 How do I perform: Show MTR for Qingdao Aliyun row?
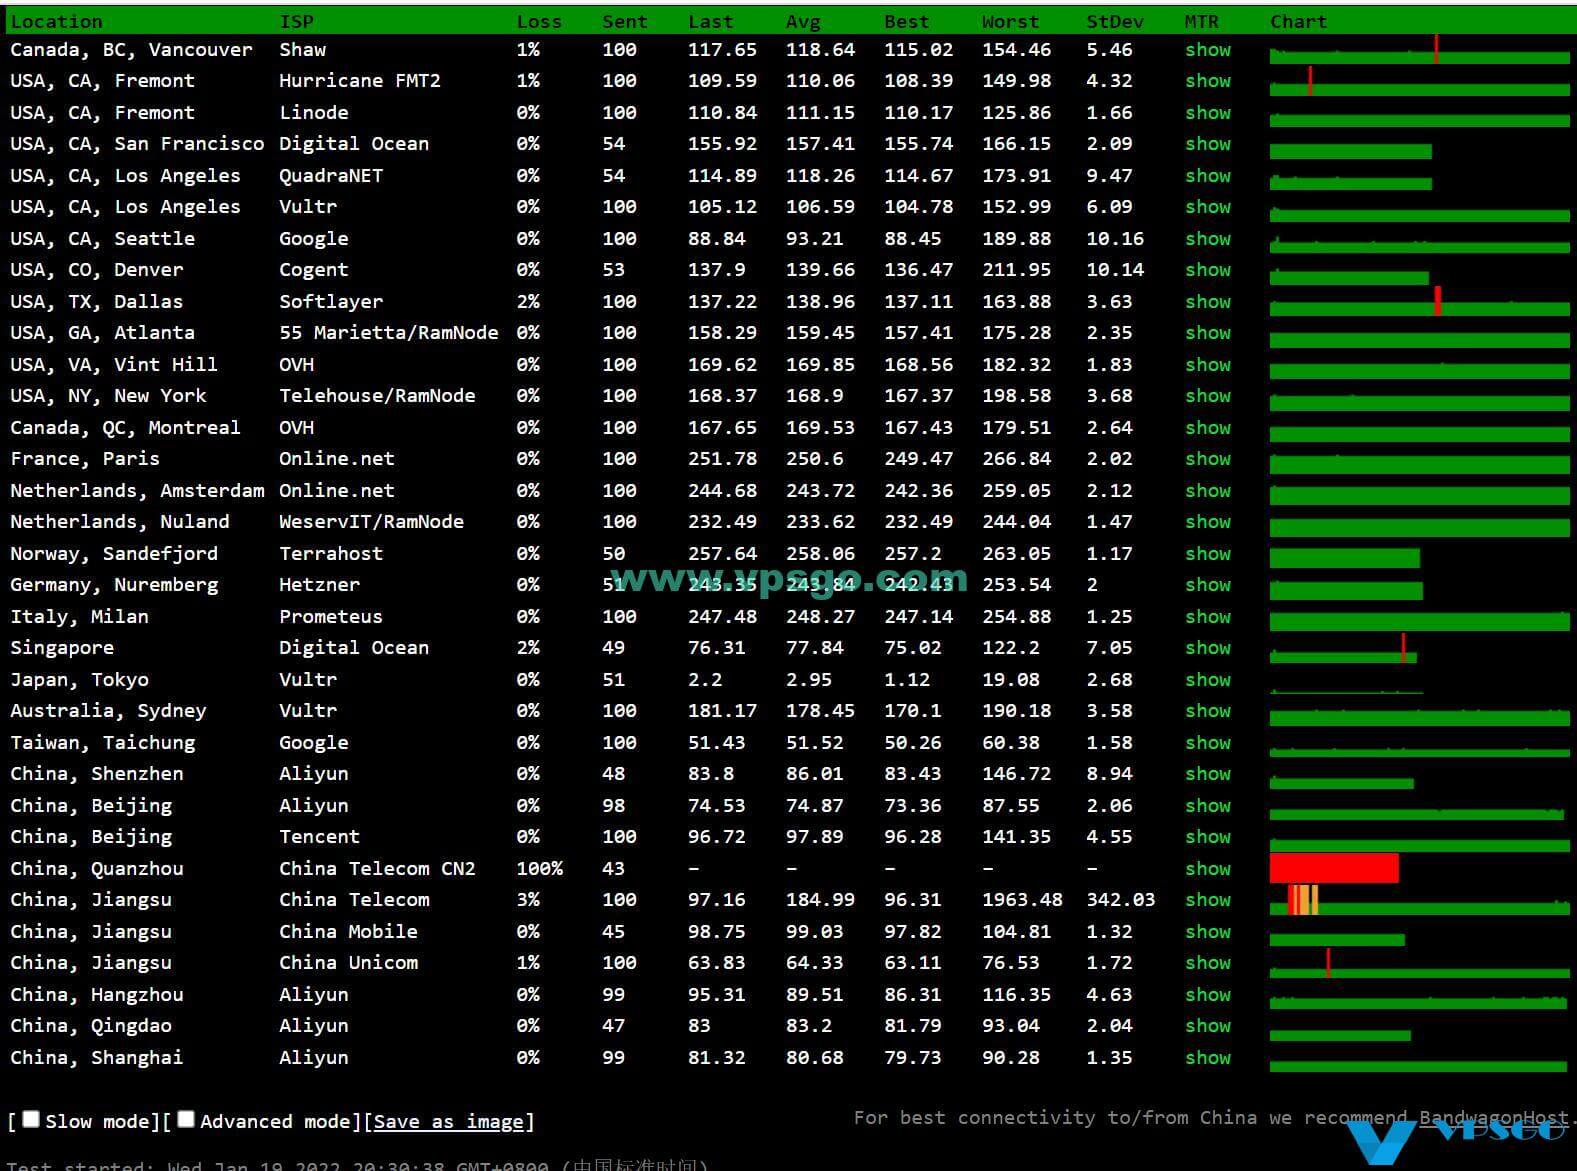click(1208, 1026)
